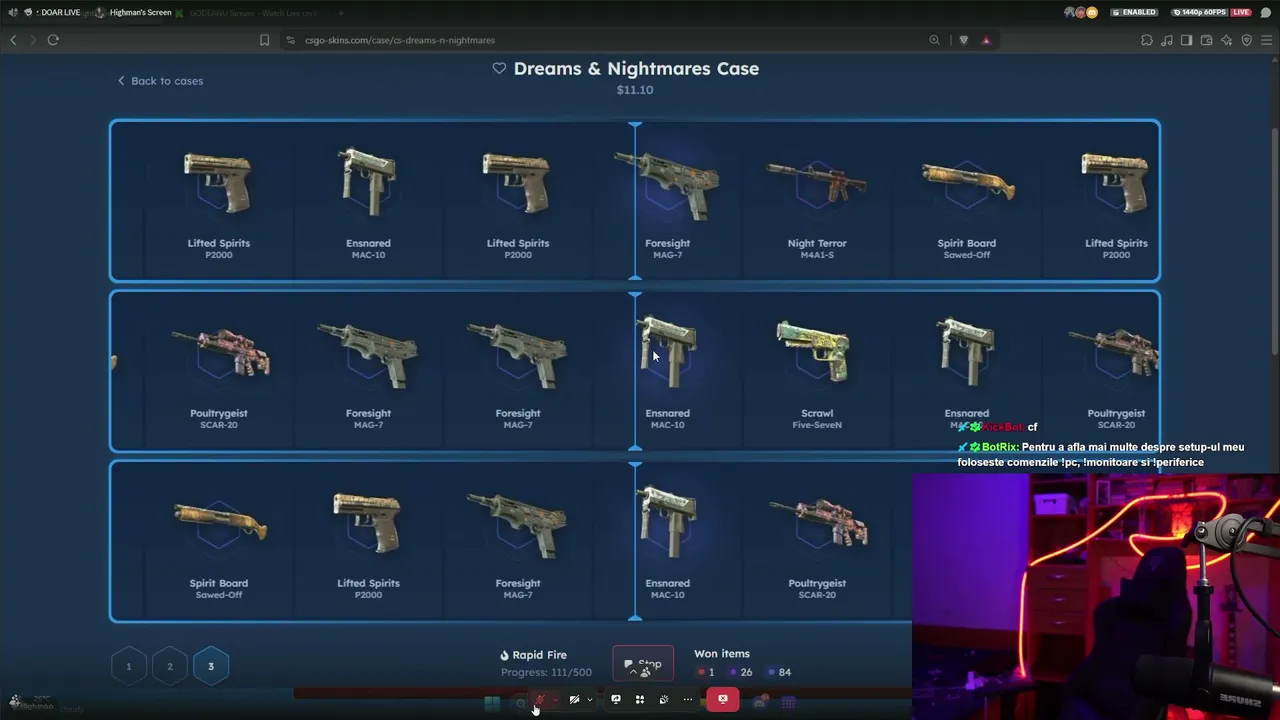Open more call options ellipsis

coord(688,700)
